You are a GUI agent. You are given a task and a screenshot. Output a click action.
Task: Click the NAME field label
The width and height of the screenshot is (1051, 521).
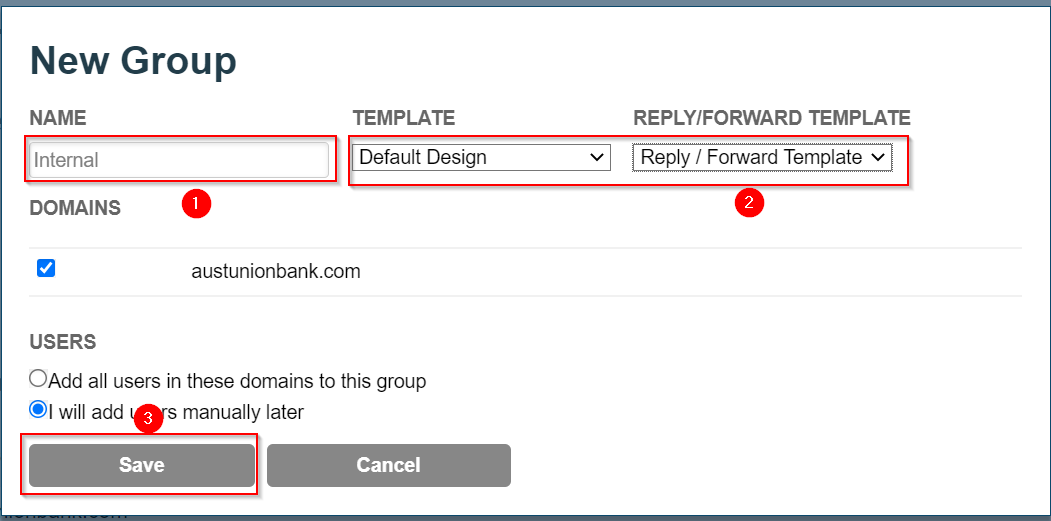58,118
